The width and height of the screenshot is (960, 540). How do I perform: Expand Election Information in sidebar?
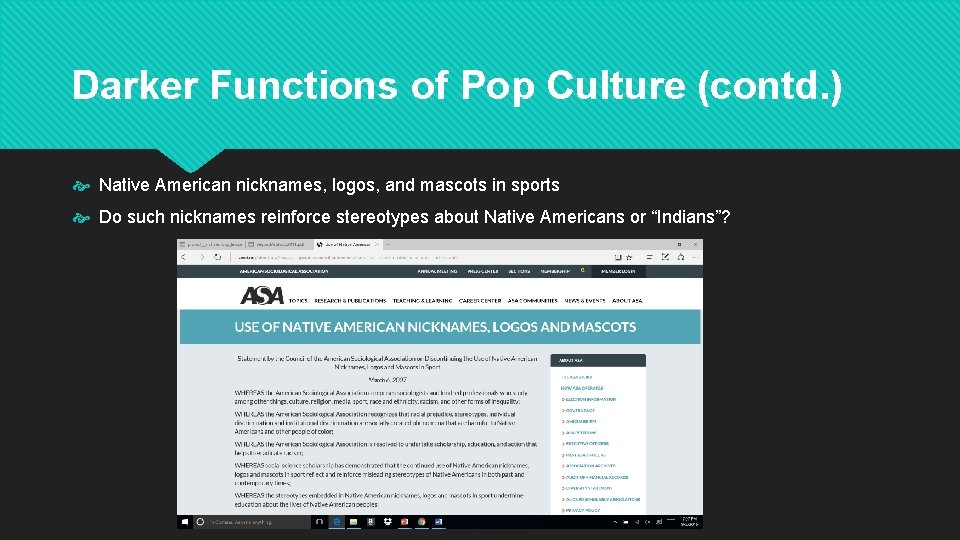(x=588, y=399)
